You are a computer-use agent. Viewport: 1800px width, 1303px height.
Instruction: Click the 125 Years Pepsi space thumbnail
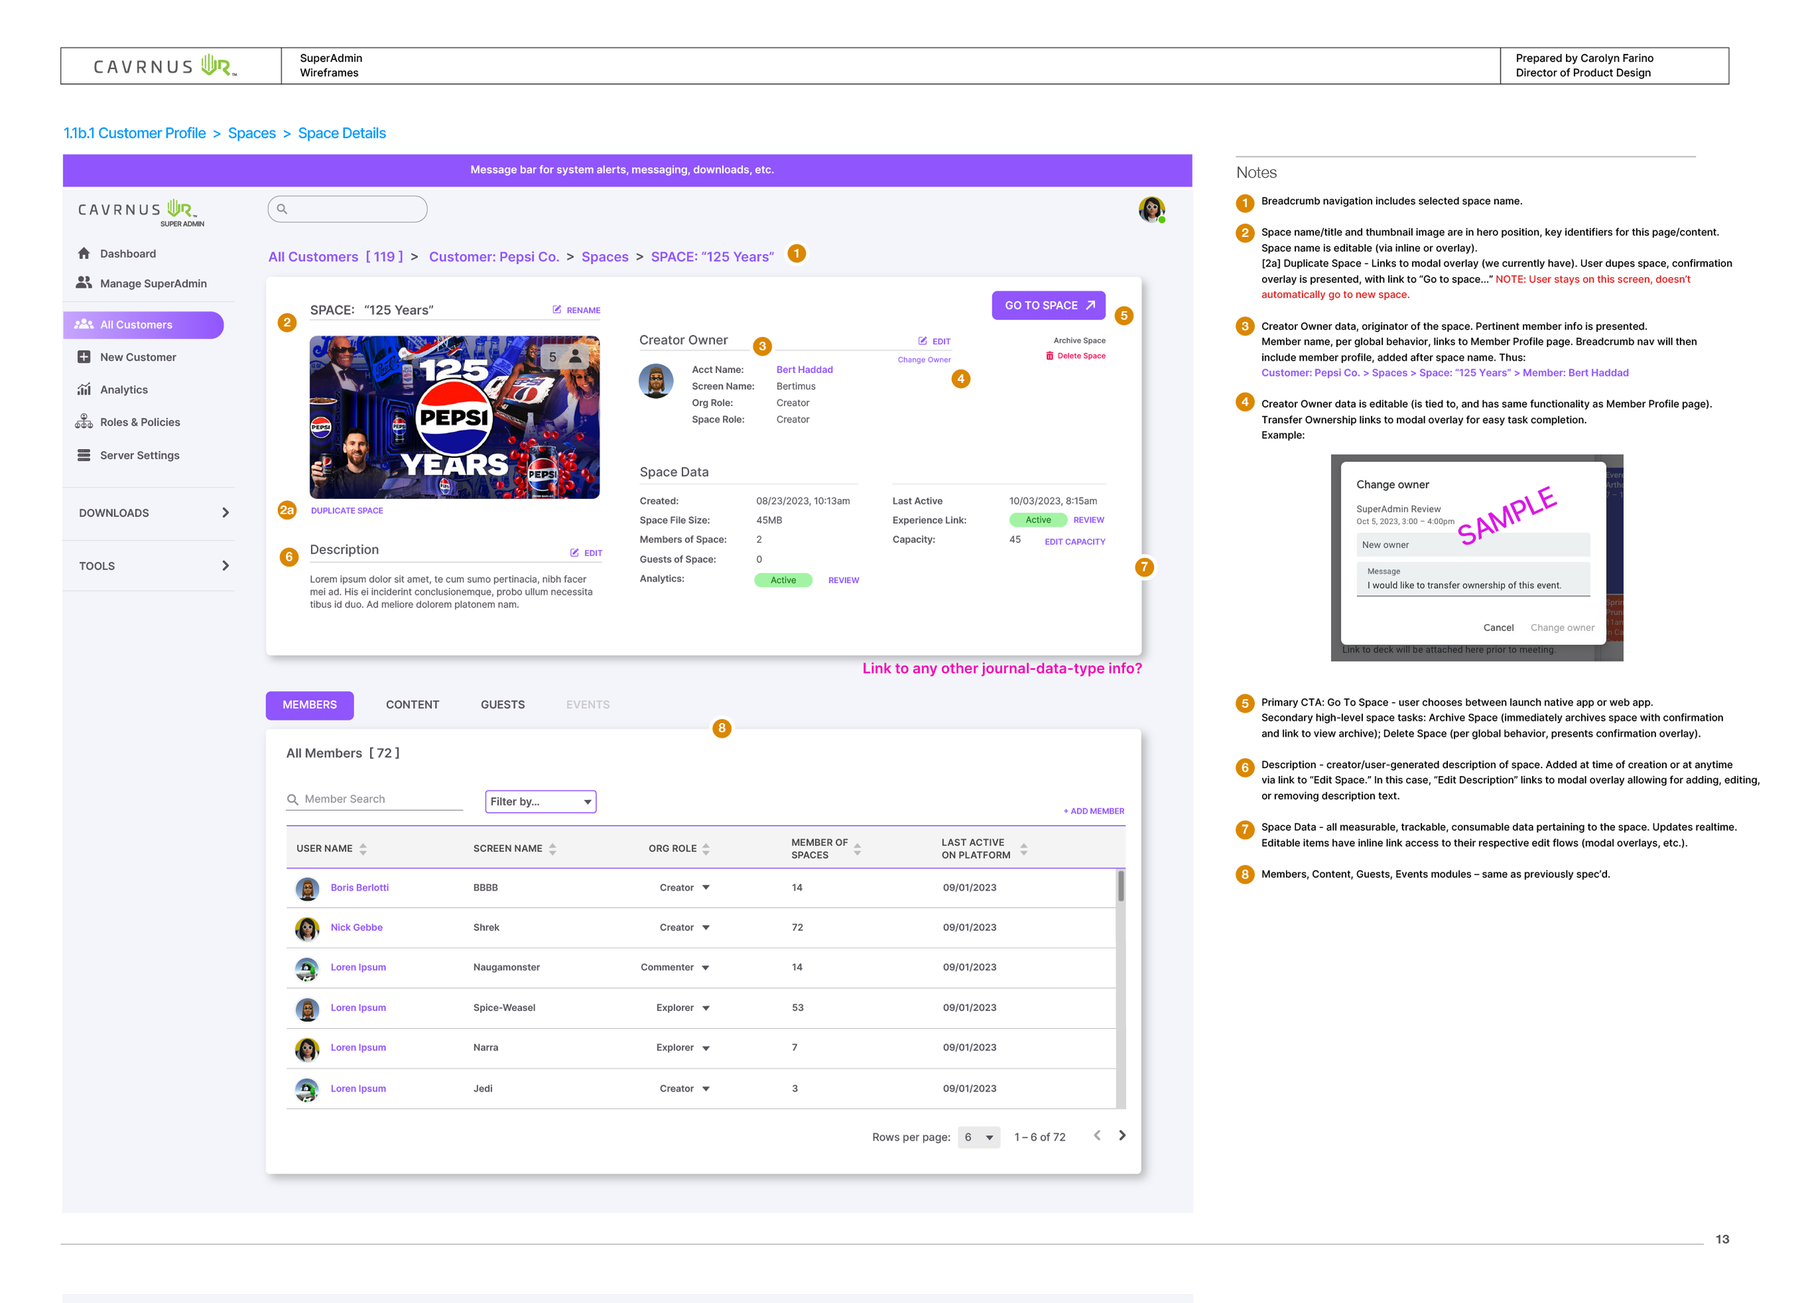coord(455,417)
